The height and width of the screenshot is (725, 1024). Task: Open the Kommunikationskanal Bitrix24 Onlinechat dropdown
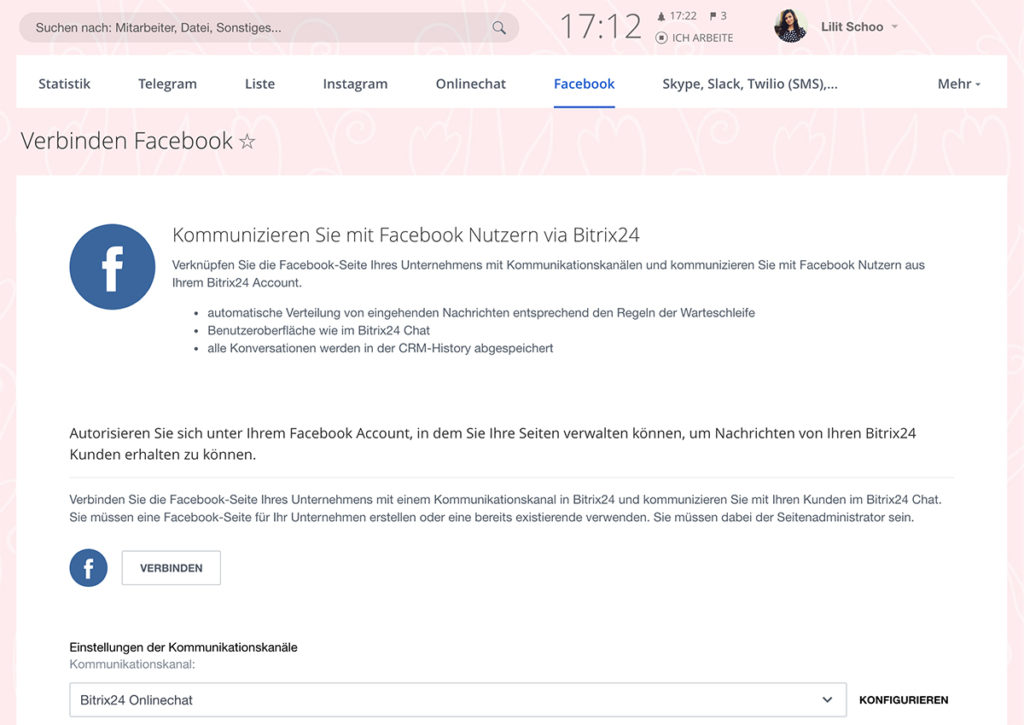coord(458,700)
